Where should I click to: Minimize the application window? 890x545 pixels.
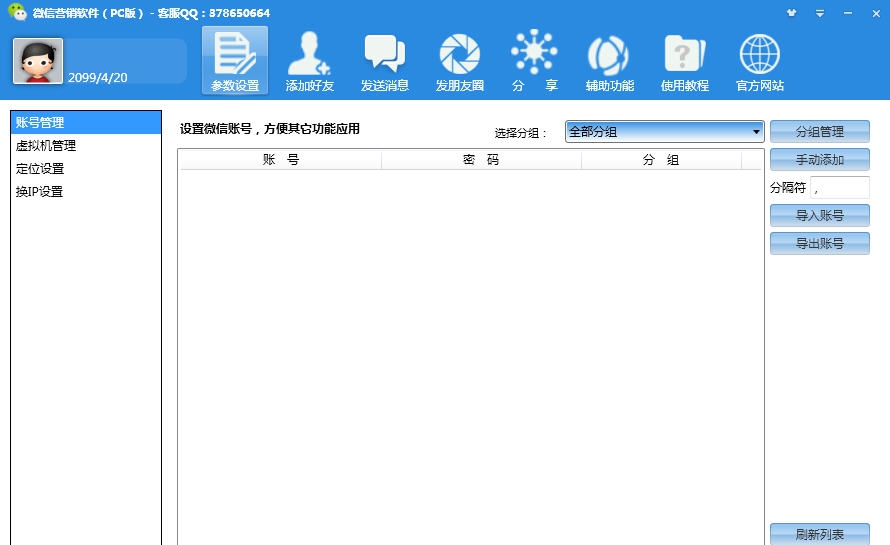pos(847,13)
